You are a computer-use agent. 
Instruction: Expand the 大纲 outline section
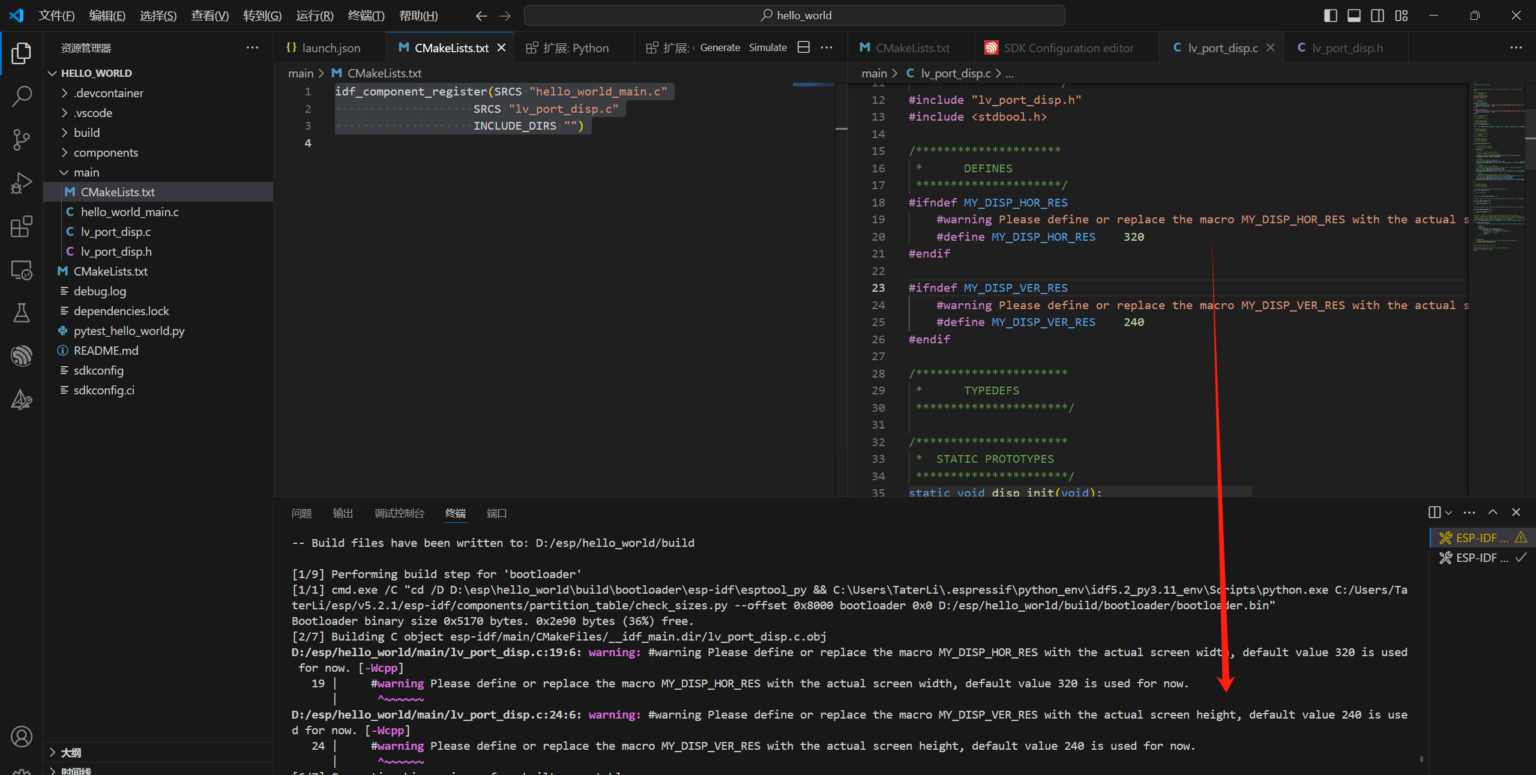(x=70, y=752)
